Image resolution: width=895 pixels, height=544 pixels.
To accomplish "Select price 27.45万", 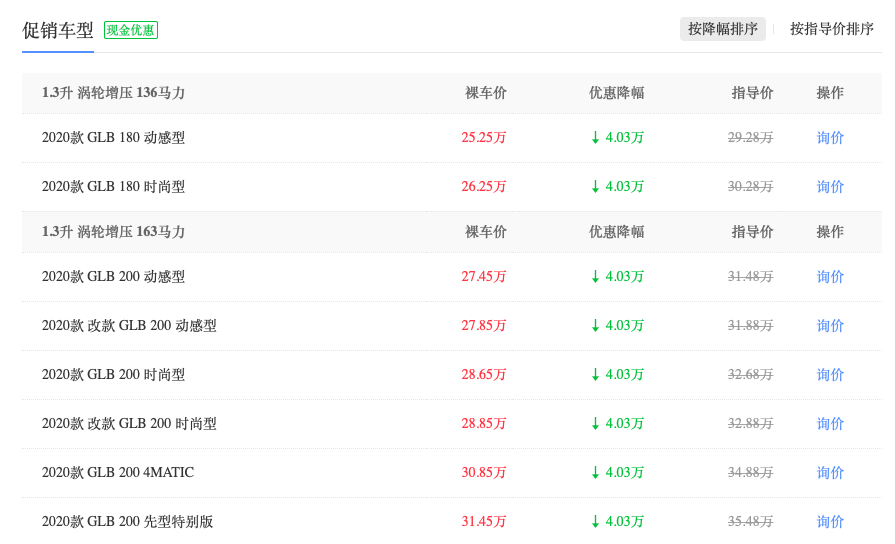I will [x=484, y=277].
